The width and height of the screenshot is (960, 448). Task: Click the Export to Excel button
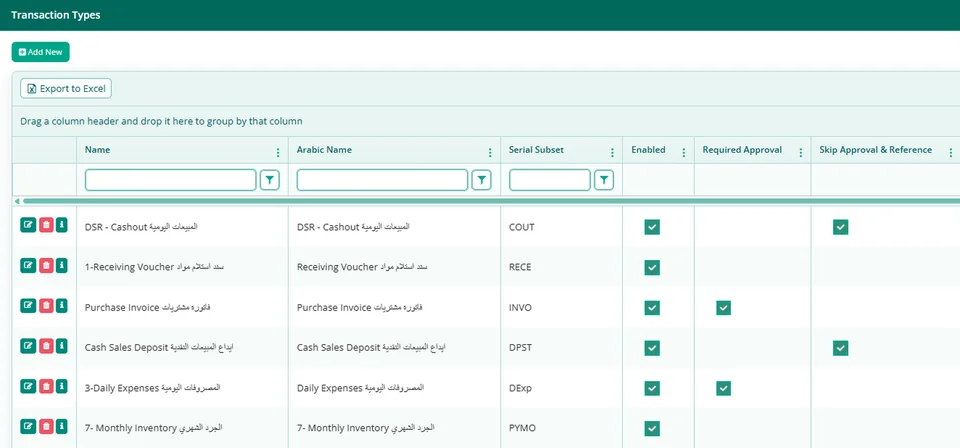[x=66, y=89]
